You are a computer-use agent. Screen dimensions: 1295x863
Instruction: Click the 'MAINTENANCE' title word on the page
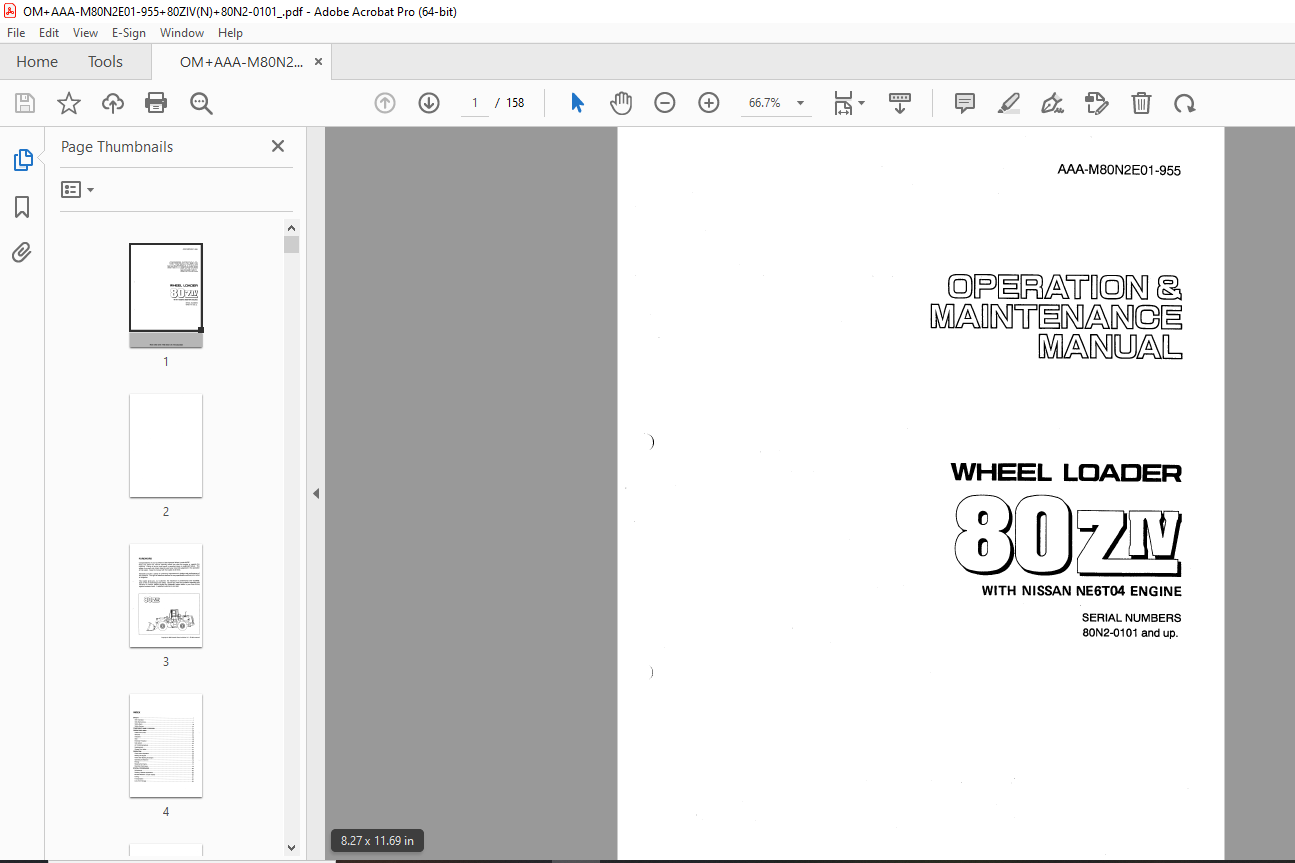point(1056,317)
